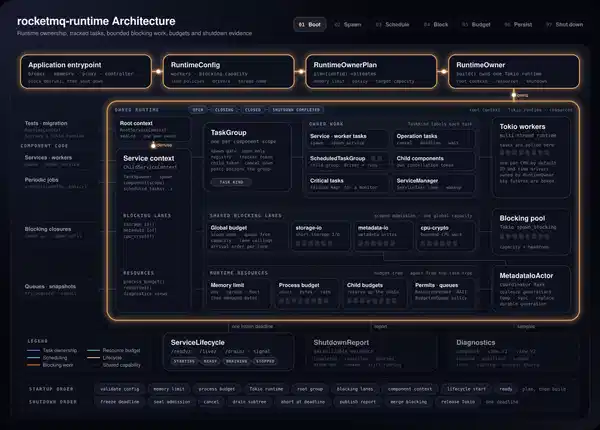Select the cpu-crypto lane card

tap(446, 236)
